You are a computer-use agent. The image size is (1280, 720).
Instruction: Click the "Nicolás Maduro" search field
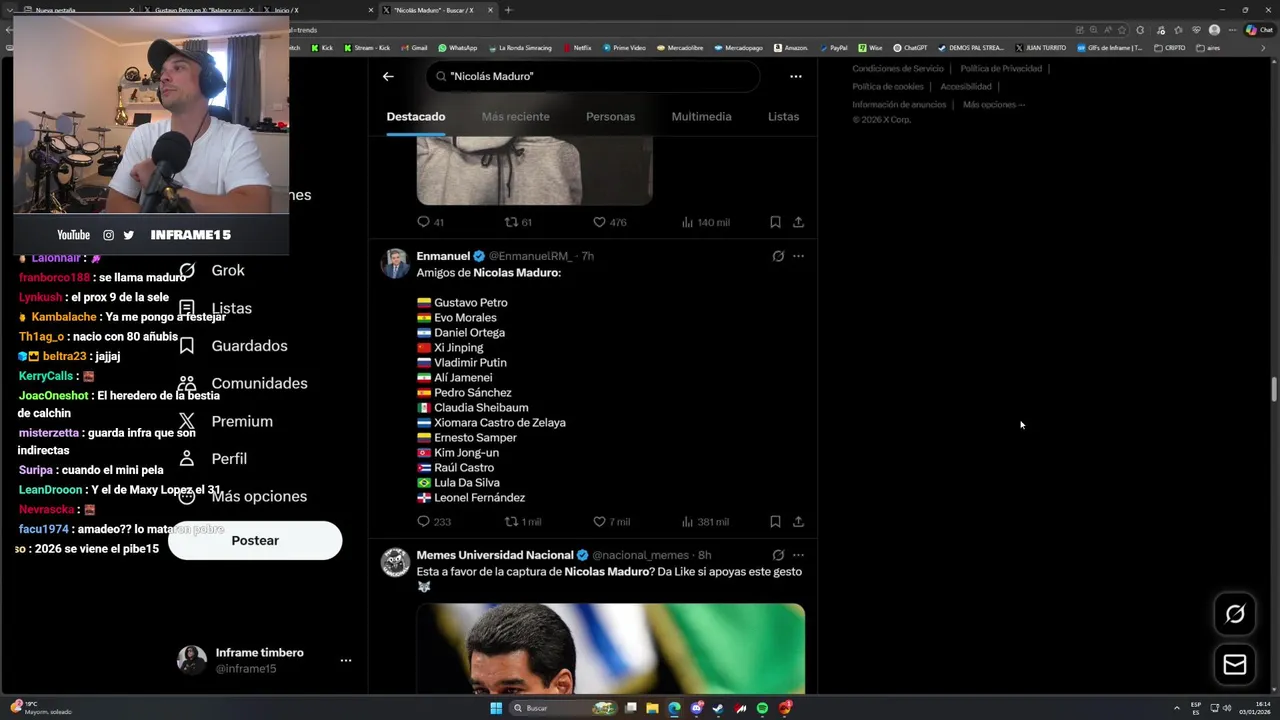pyautogui.click(x=592, y=76)
